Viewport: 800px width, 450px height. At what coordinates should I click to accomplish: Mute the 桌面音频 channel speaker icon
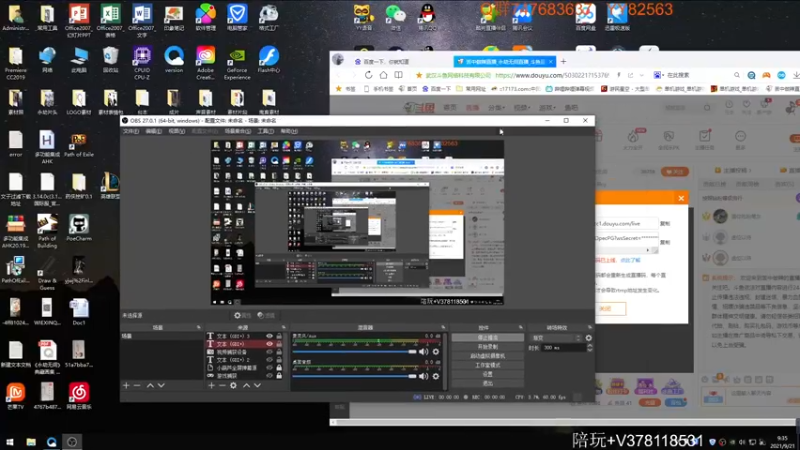(423, 376)
